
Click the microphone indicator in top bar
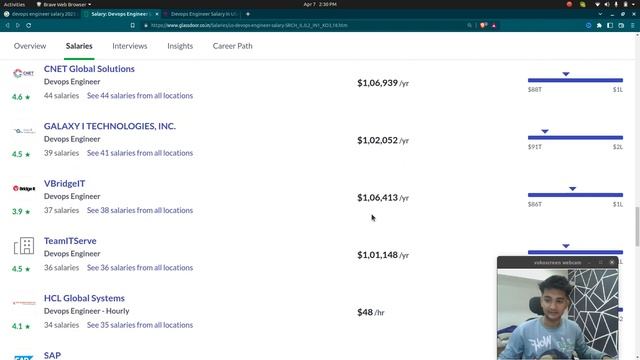click(x=616, y=4)
